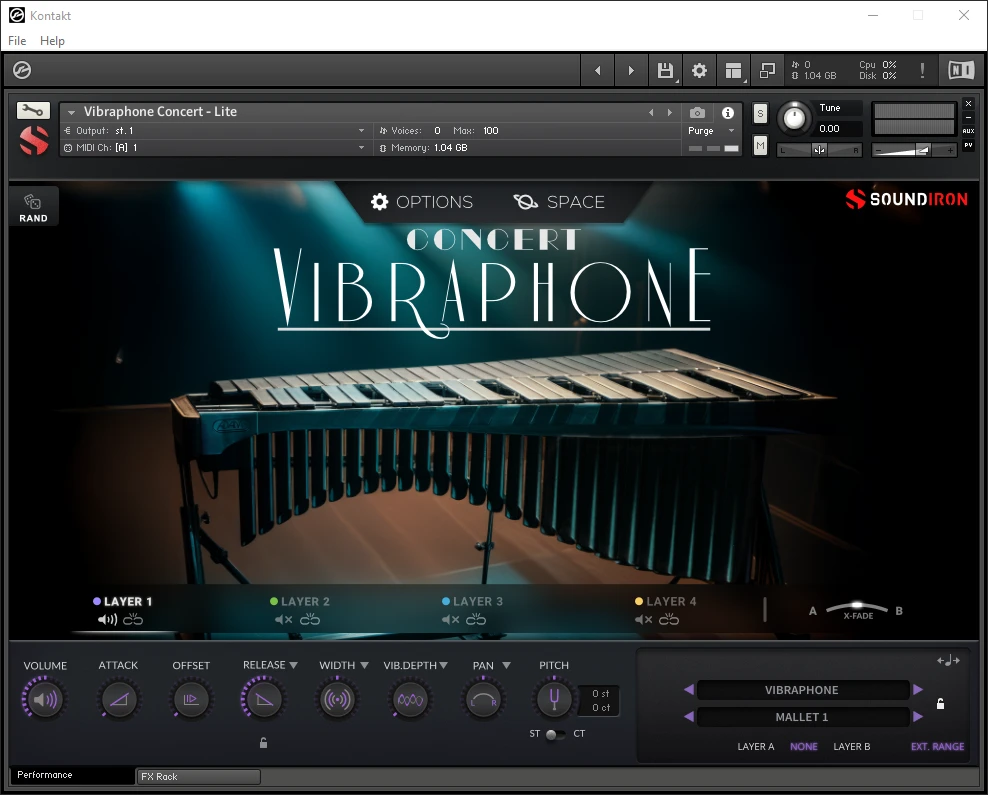Toggle the padlock beside Vibraphone selector
Screen dimensions: 988x795
(x=940, y=704)
